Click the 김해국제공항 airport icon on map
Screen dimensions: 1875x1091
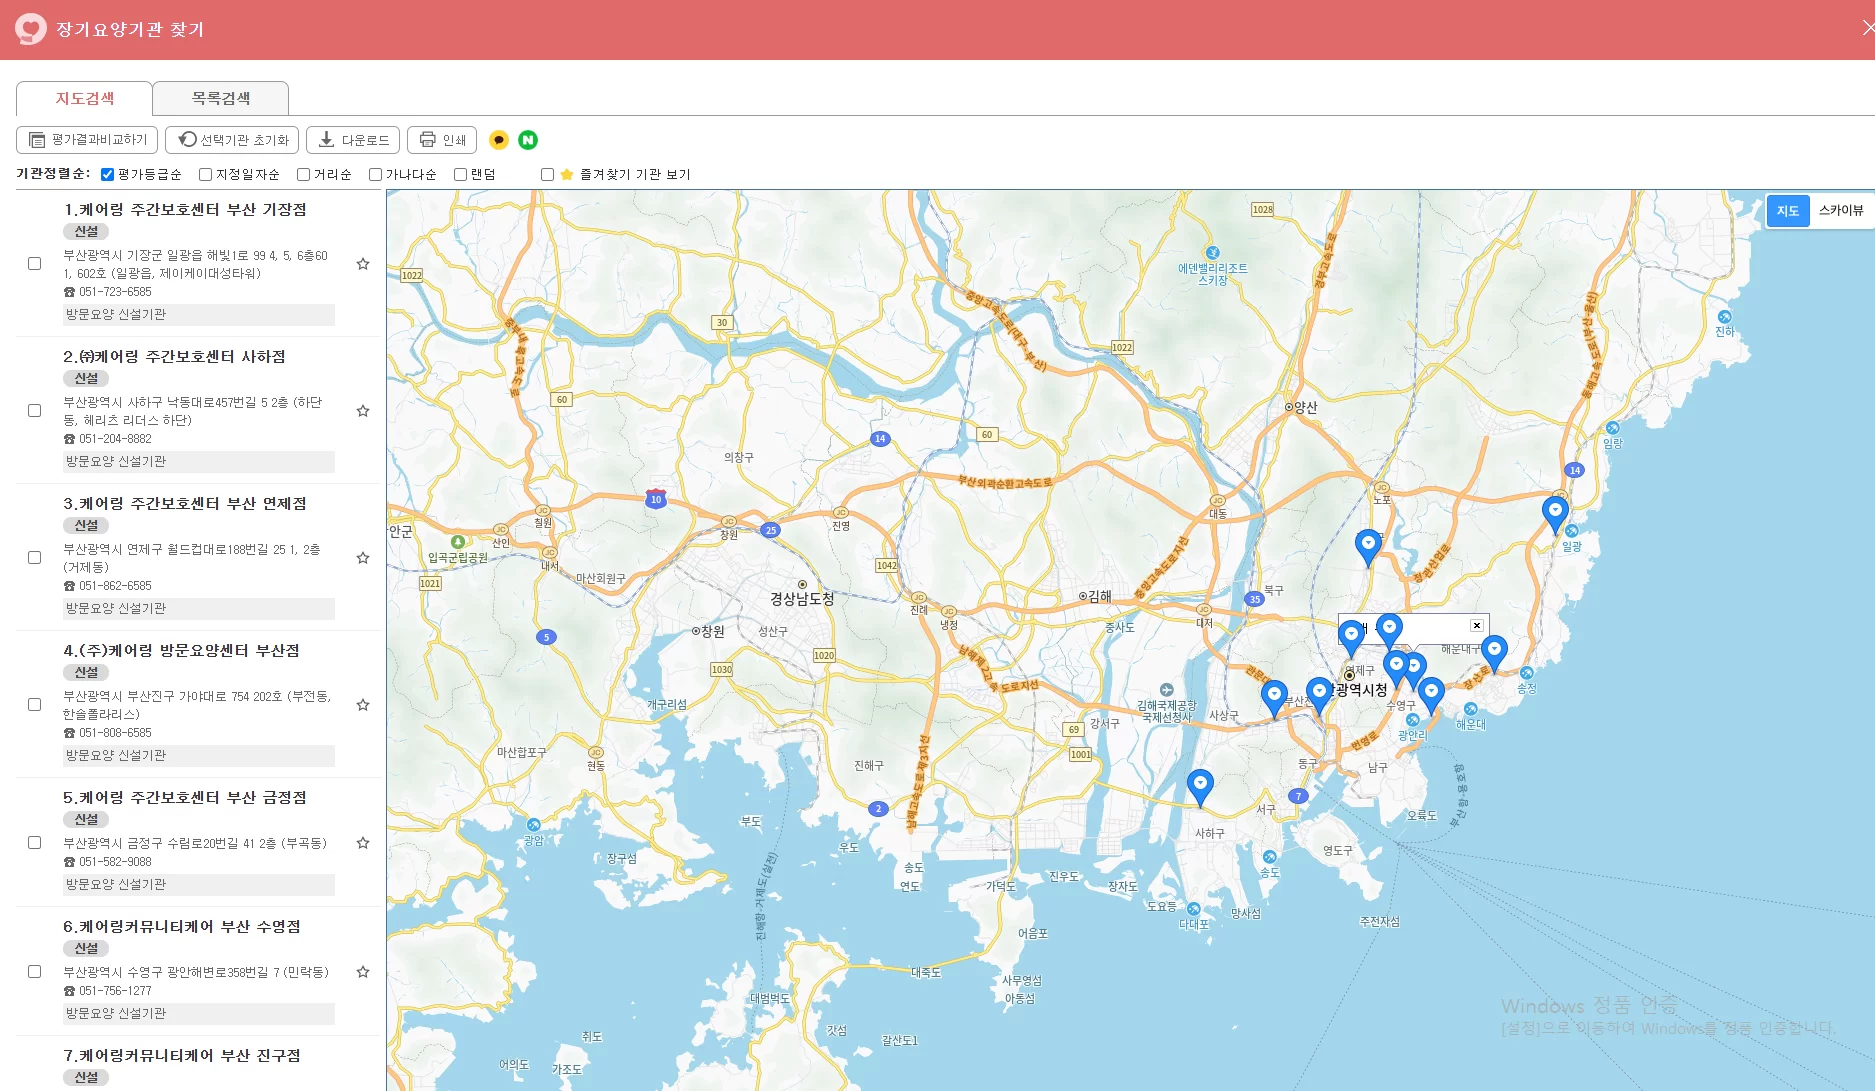pos(1166,690)
